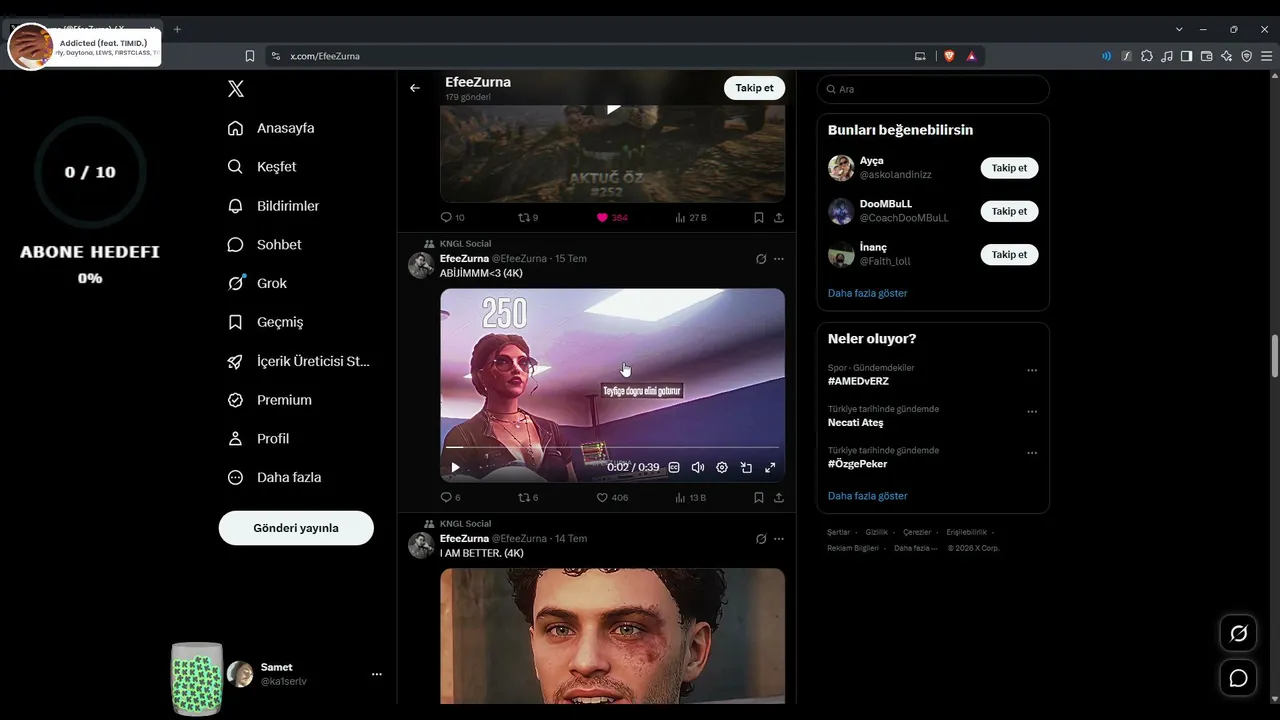Click Daha fazla göster under suggestions
The height and width of the screenshot is (720, 1280).
tap(868, 293)
